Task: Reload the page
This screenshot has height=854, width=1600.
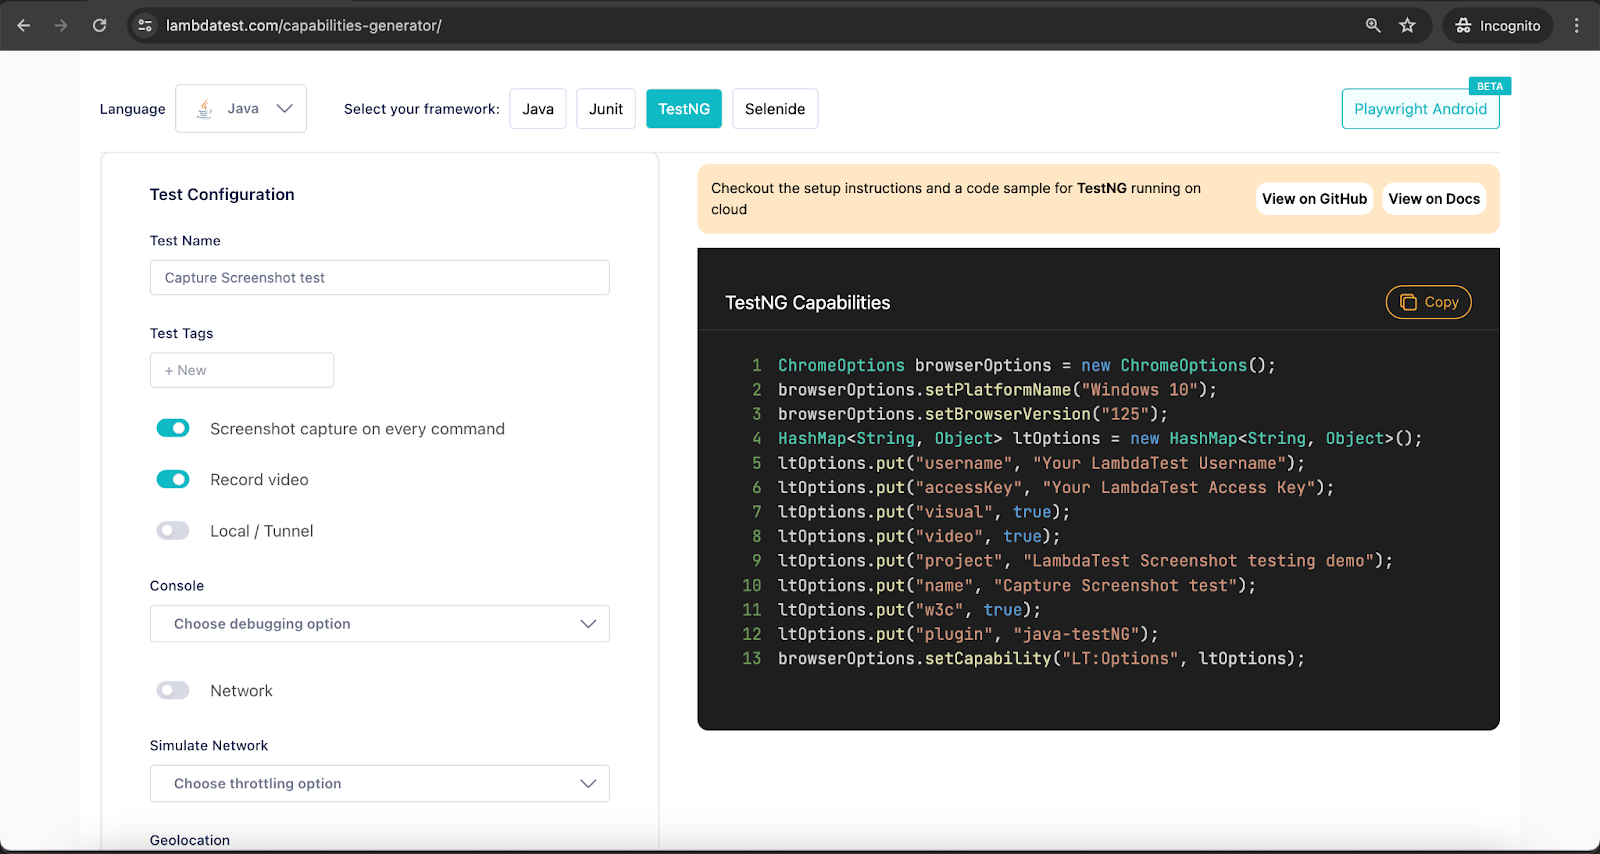Action: point(99,25)
